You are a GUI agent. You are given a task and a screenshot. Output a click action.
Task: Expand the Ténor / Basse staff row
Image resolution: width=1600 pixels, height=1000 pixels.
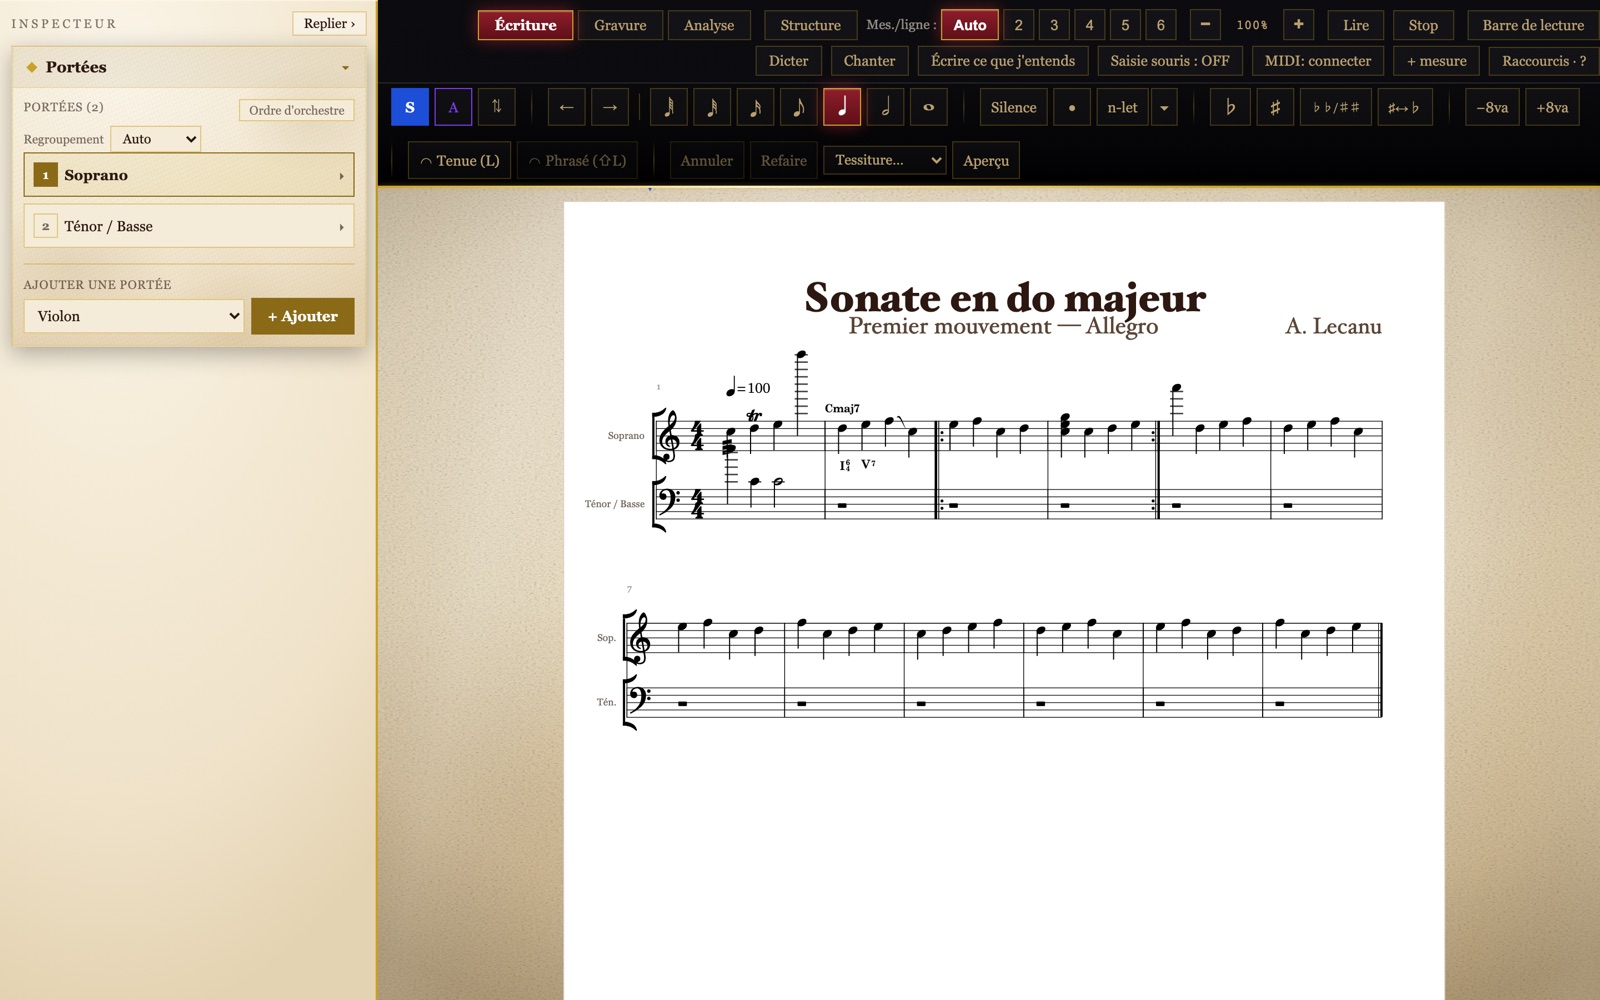(189, 226)
